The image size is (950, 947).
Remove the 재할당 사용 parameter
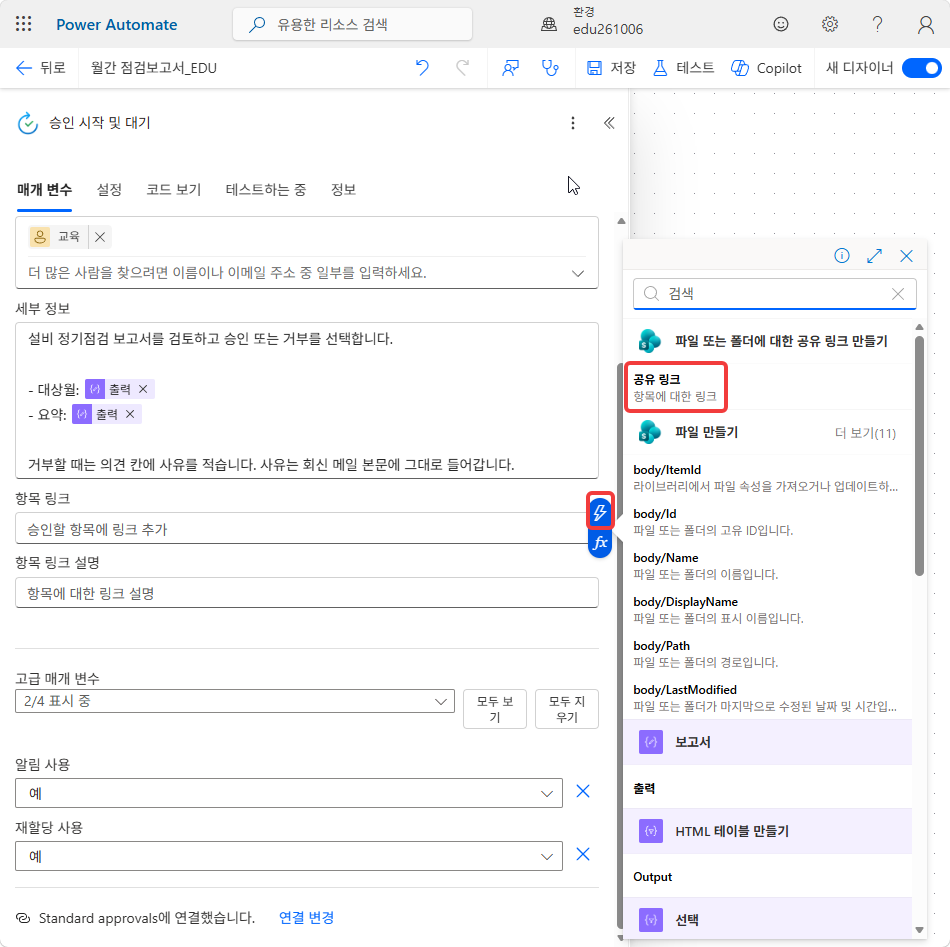(x=583, y=854)
